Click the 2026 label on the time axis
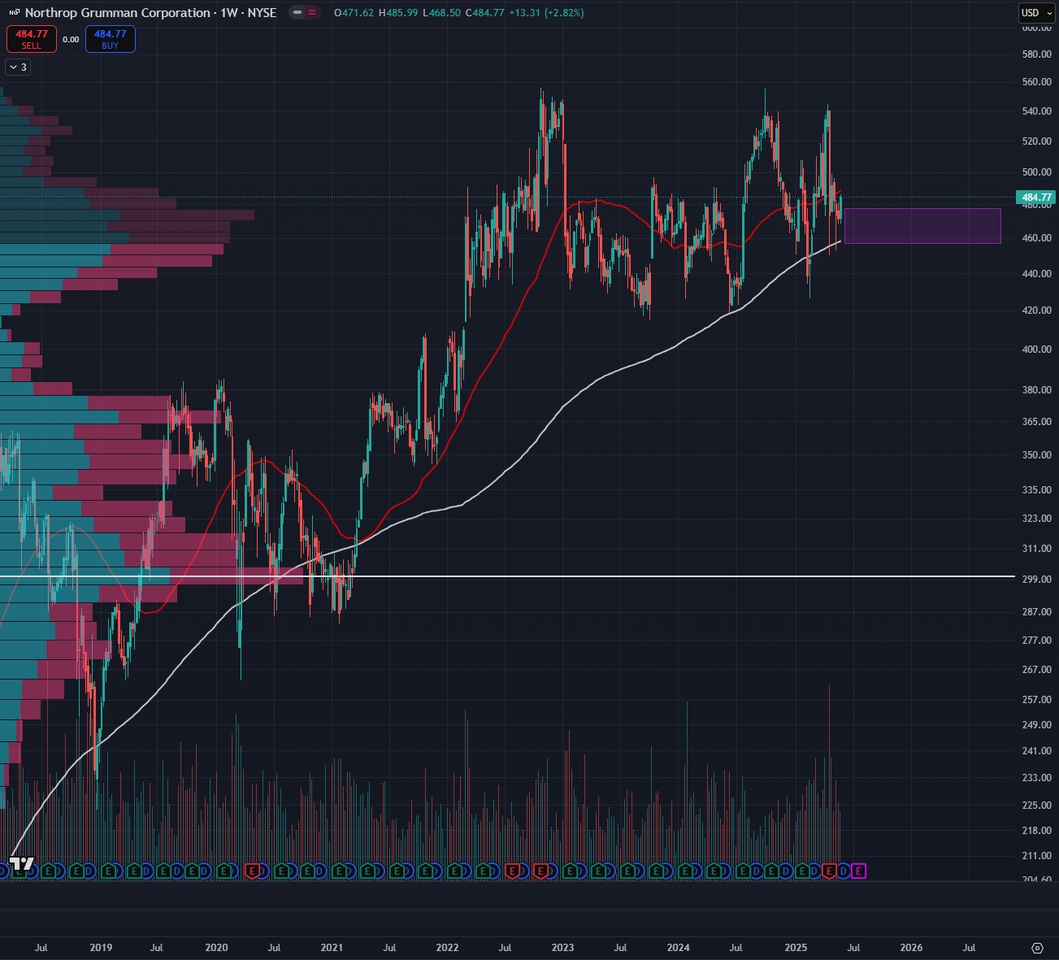 (x=911, y=948)
